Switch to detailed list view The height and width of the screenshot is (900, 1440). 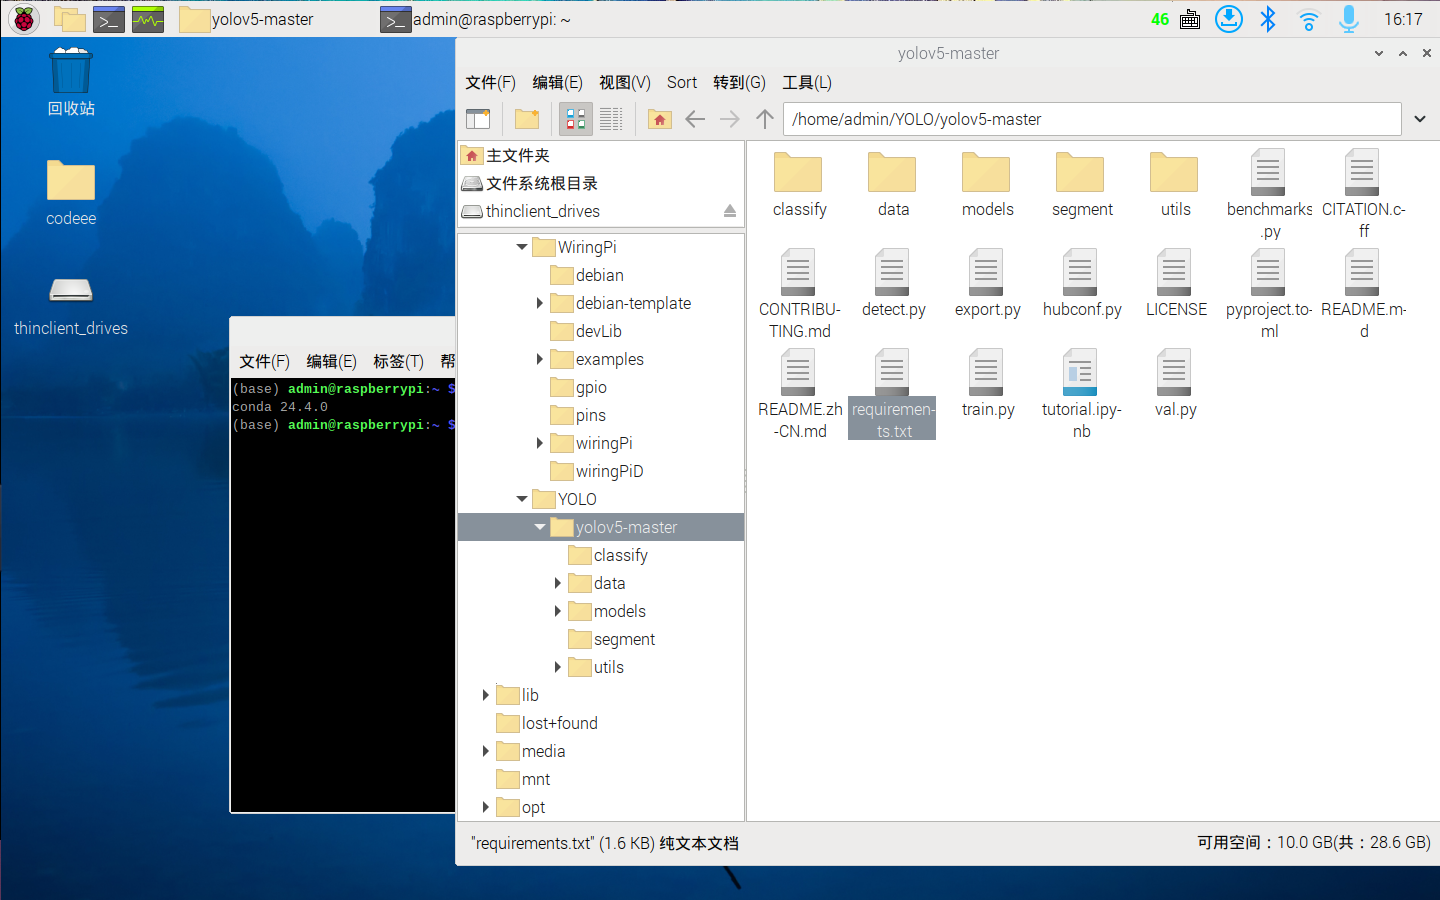pyautogui.click(x=611, y=119)
